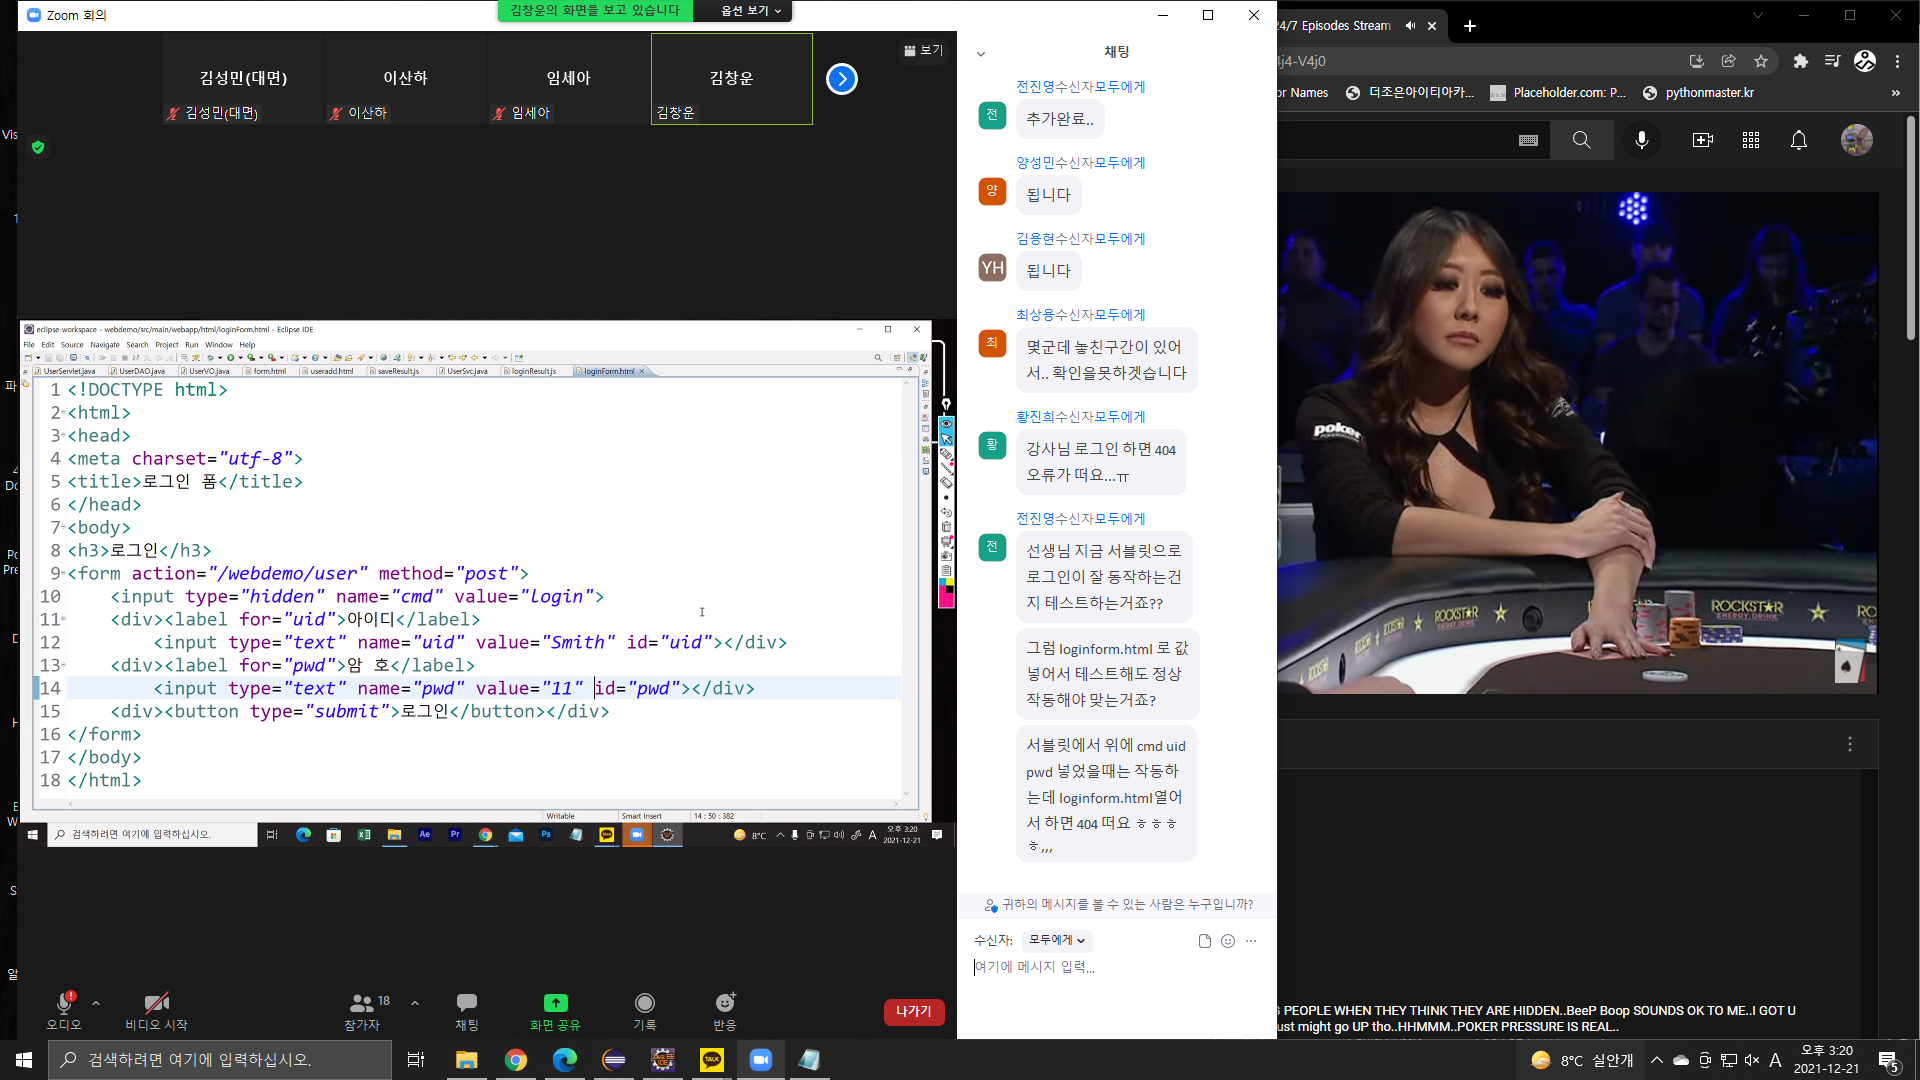Open the recipient dropdown set to everyone
Image resolution: width=1920 pixels, height=1080 pixels.
click(x=1056, y=940)
